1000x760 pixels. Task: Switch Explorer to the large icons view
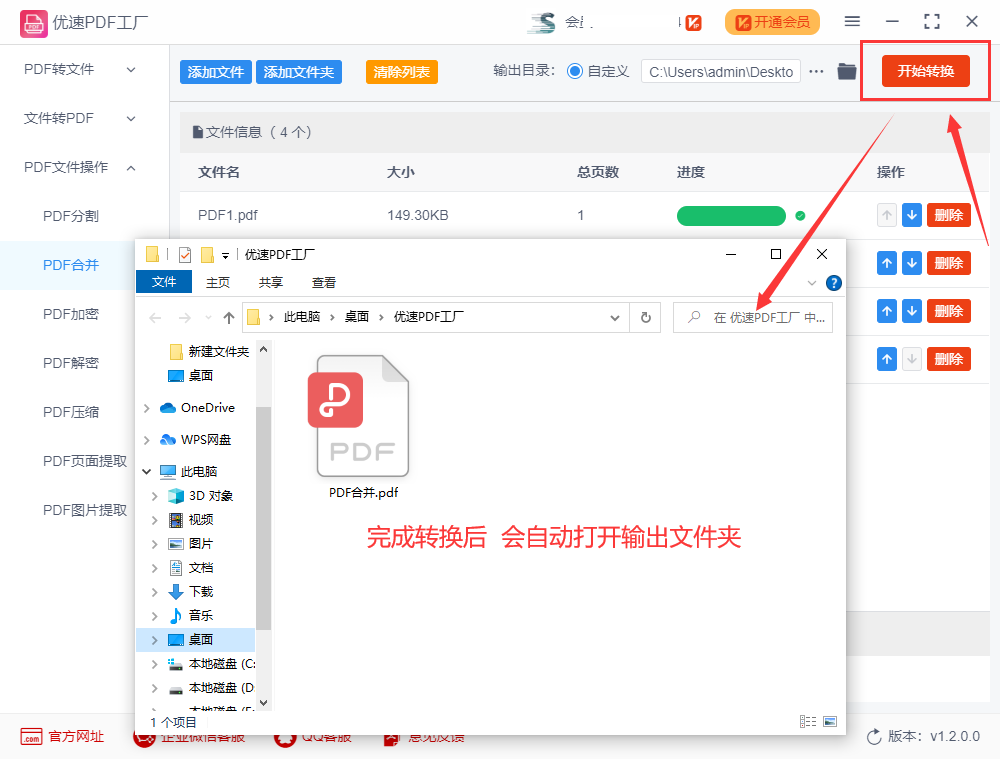(x=830, y=721)
